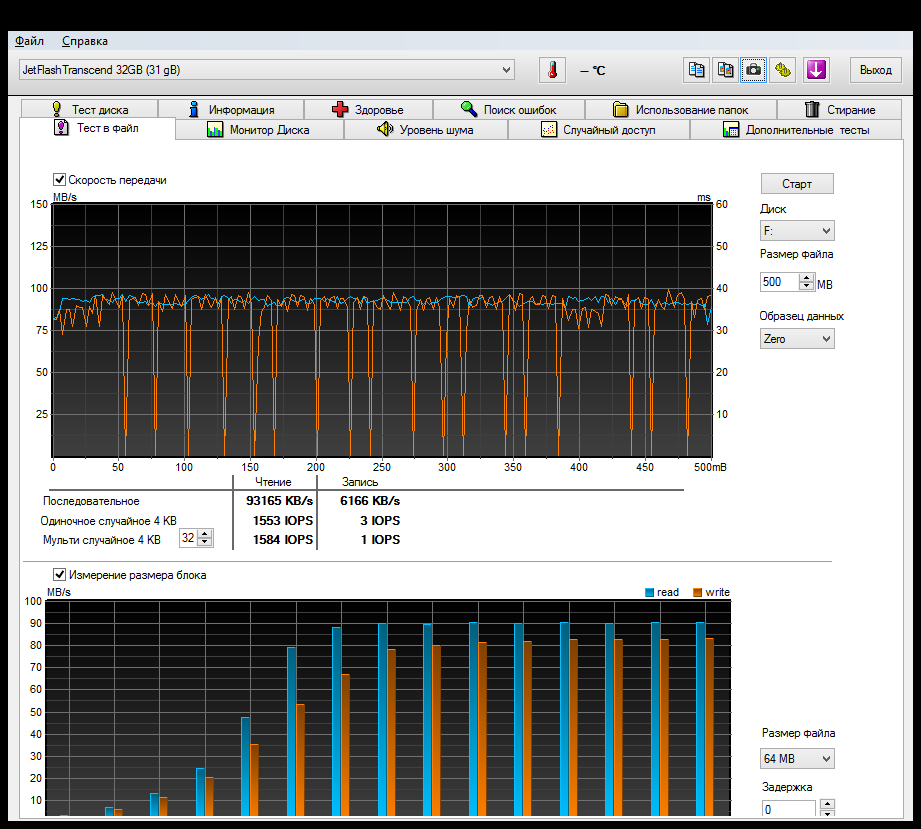
Task: Click the Монитор Диска chart icon
Action: tap(215, 129)
